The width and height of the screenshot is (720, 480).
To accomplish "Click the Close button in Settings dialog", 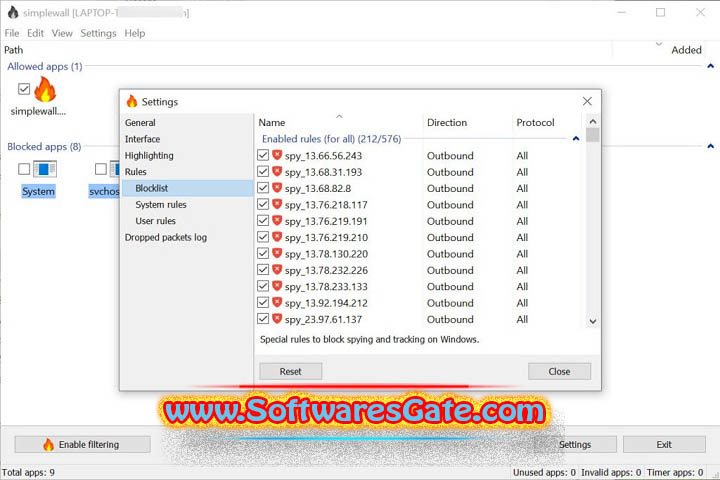I will [x=559, y=371].
